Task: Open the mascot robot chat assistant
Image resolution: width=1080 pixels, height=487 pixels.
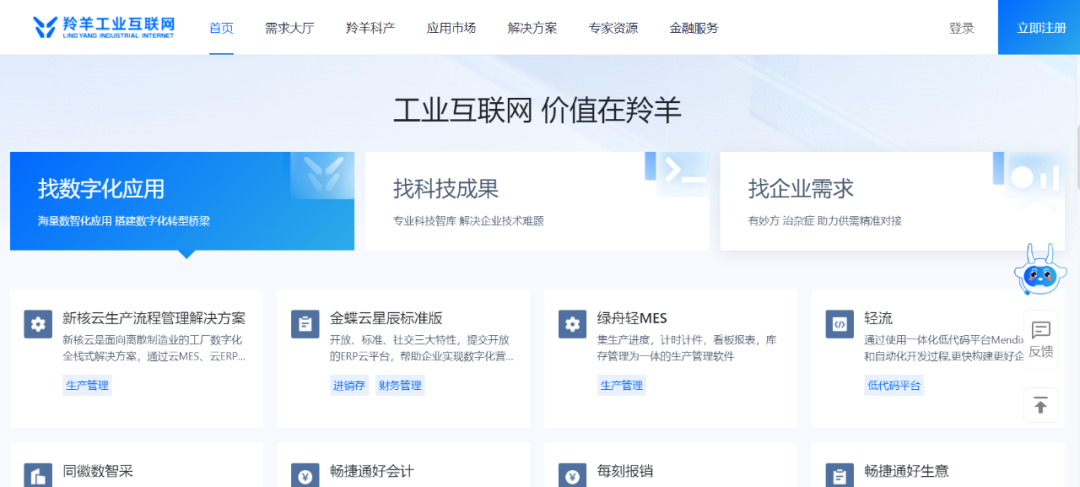Action: click(1040, 270)
